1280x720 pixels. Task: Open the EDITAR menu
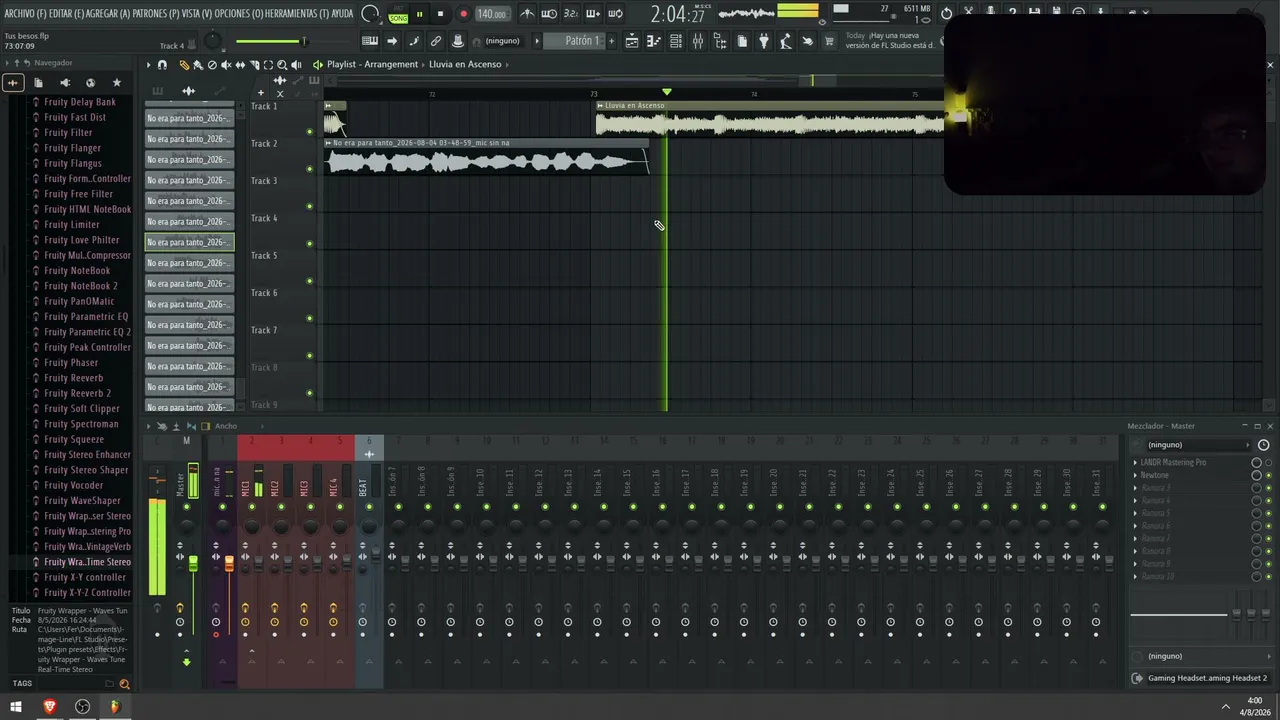pos(68,14)
